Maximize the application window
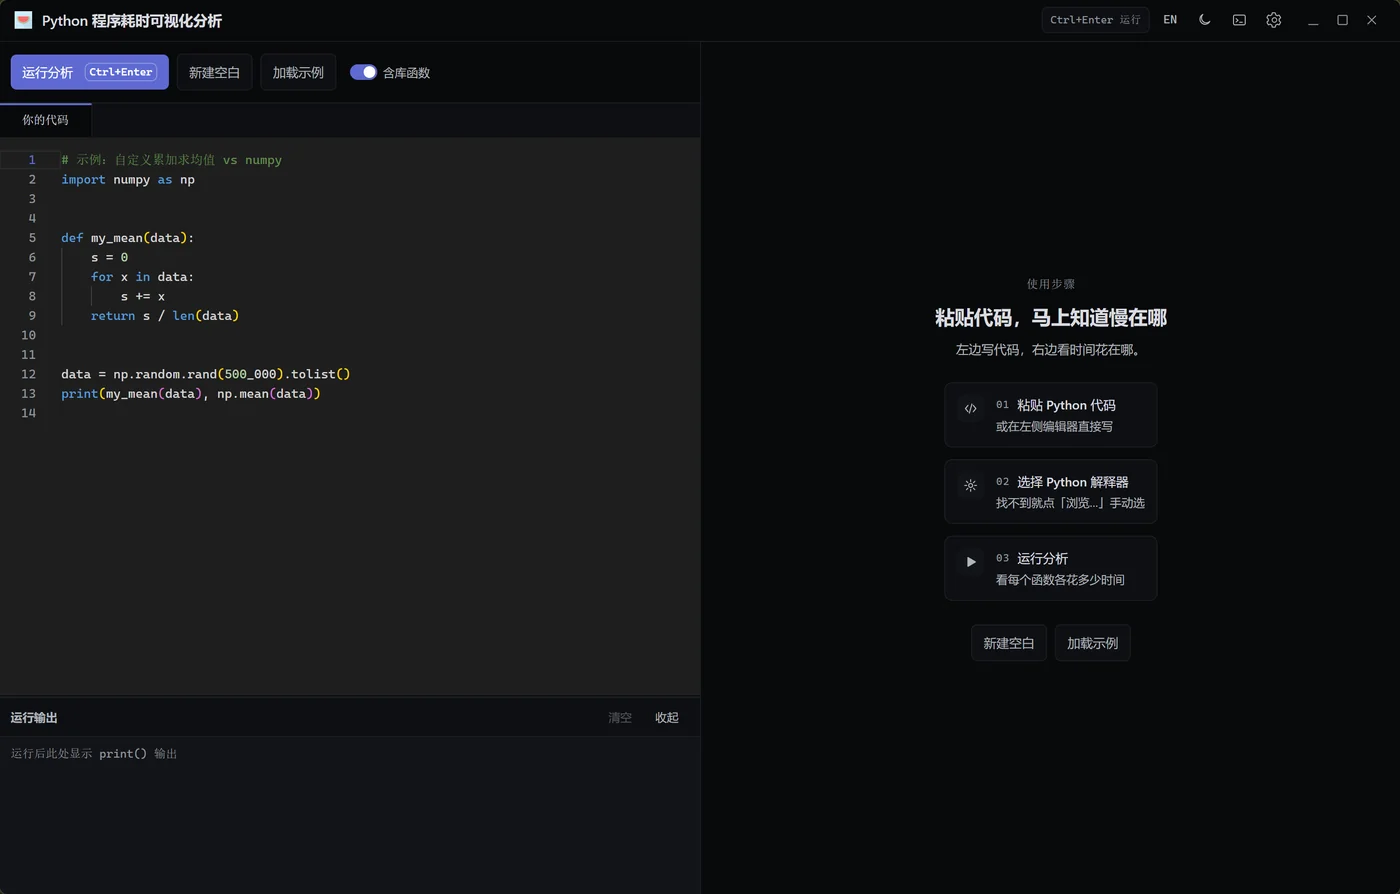This screenshot has height=894, width=1400. [1342, 20]
